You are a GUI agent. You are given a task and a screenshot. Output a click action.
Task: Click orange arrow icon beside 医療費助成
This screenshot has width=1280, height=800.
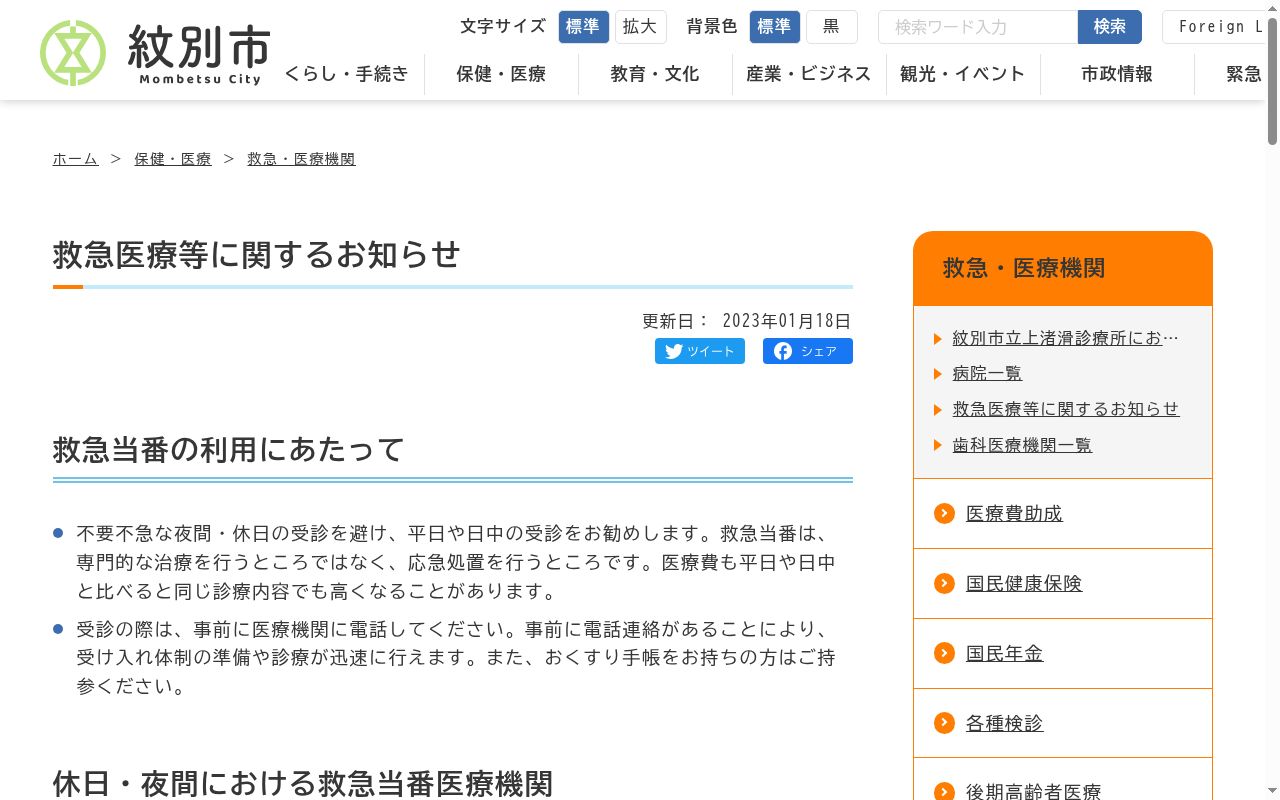pyautogui.click(x=944, y=513)
